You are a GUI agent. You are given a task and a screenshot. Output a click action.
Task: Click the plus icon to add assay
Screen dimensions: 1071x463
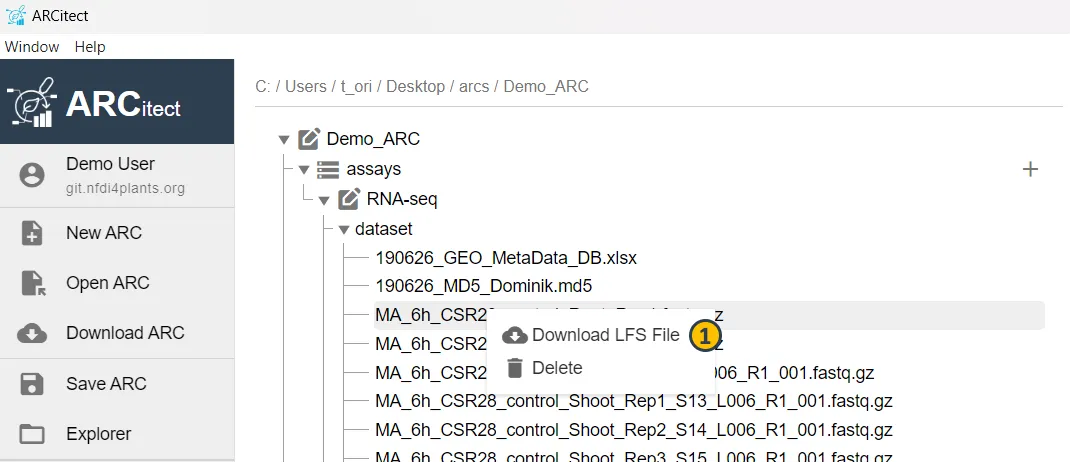click(1030, 170)
